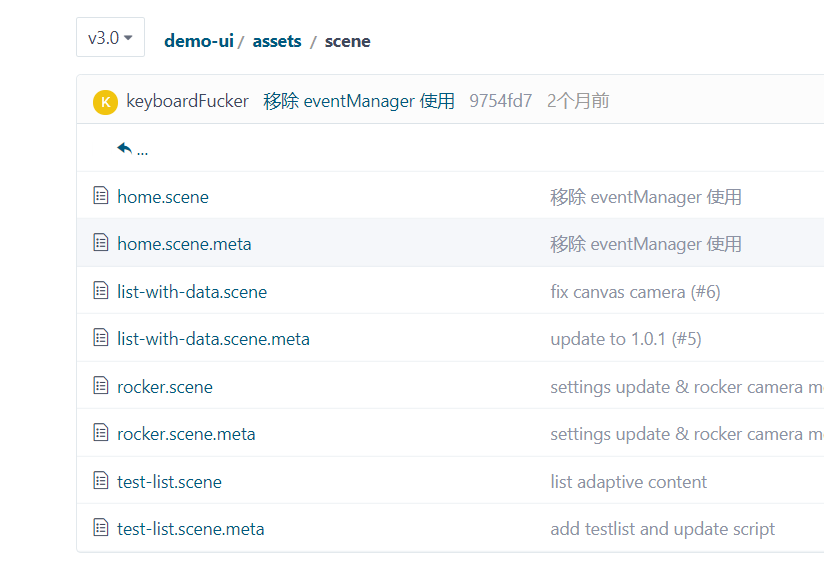This screenshot has height=579, width=824.
Task: Click the file icon beside rocker.scene.meta
Action: 100,433
